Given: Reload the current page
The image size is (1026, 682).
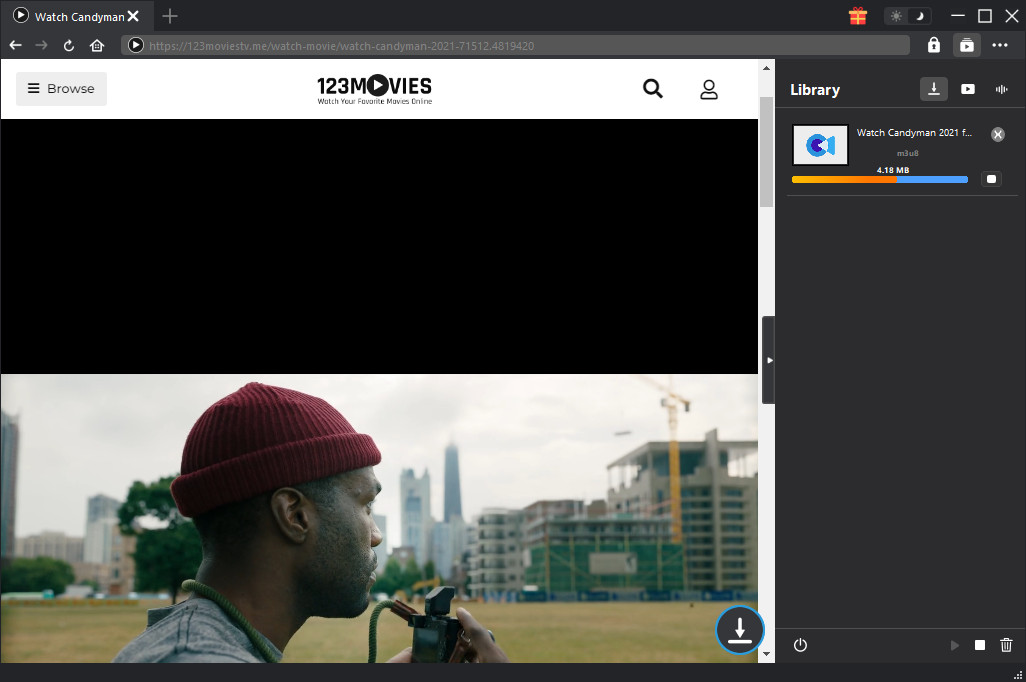Looking at the screenshot, I should click(x=69, y=45).
